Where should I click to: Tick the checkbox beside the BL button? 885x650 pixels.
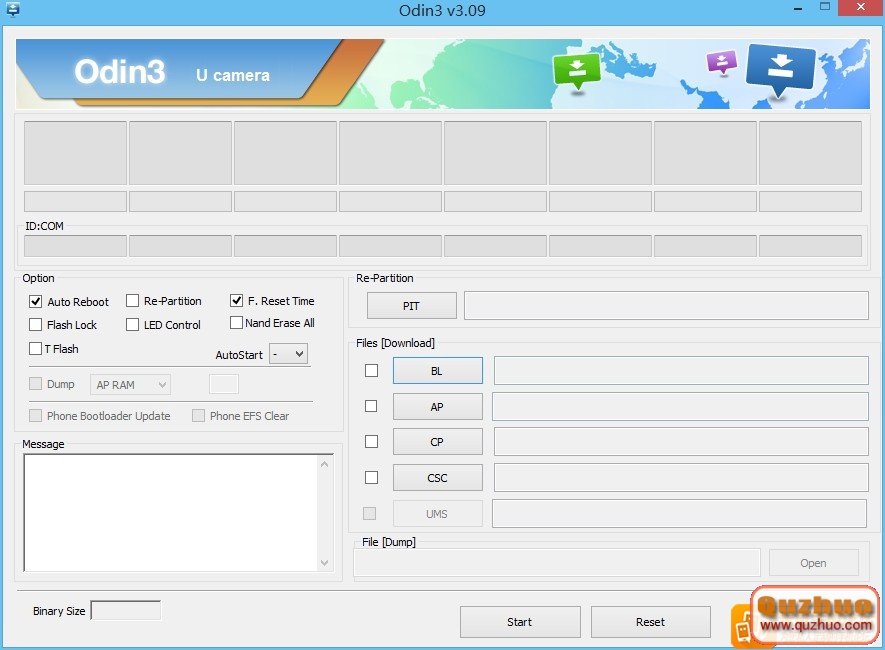[x=371, y=371]
